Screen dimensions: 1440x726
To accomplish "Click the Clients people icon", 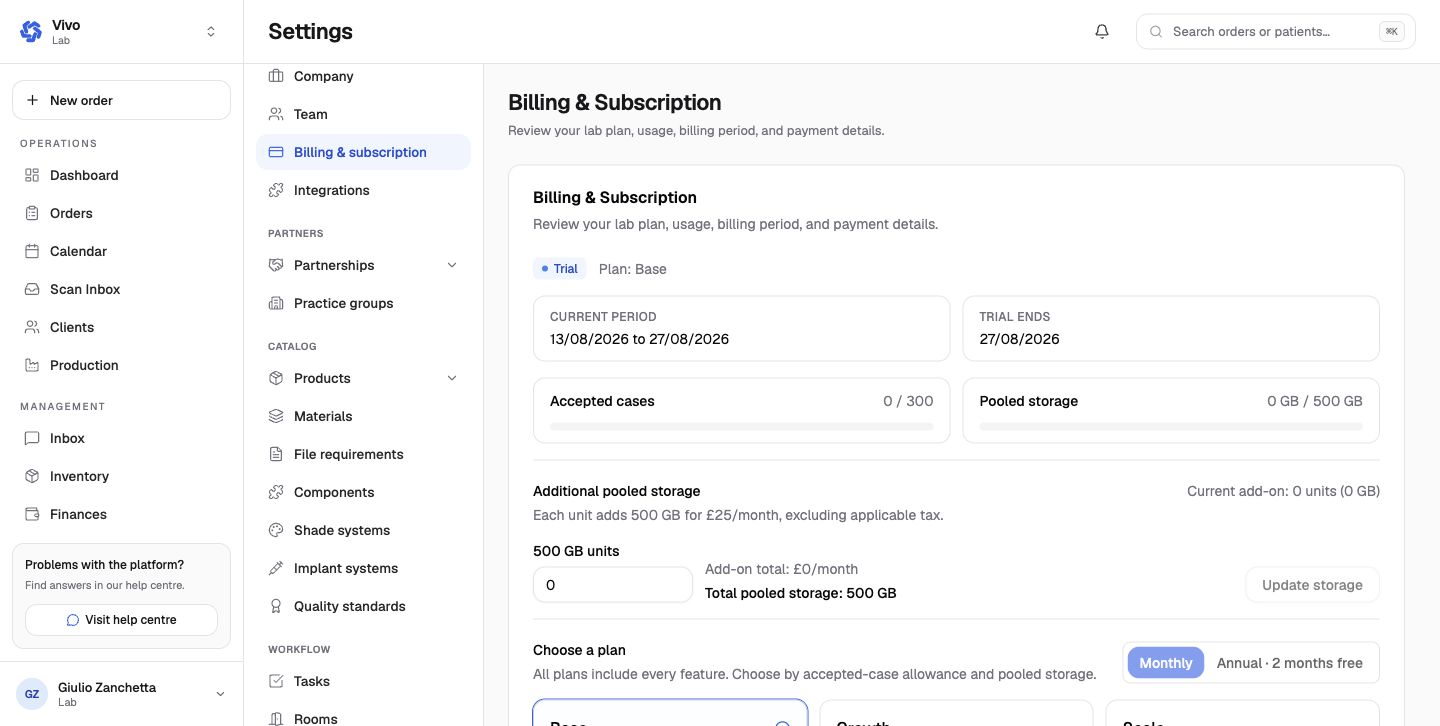I will (x=32, y=327).
